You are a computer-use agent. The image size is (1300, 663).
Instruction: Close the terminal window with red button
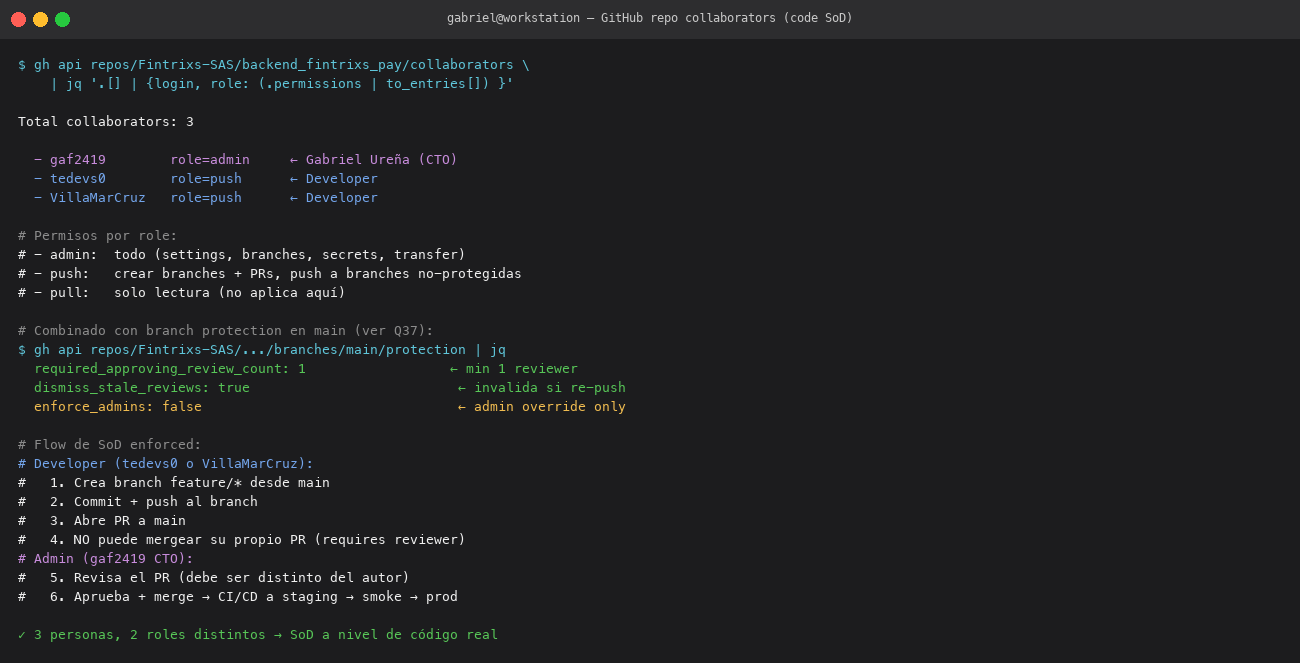(18, 19)
